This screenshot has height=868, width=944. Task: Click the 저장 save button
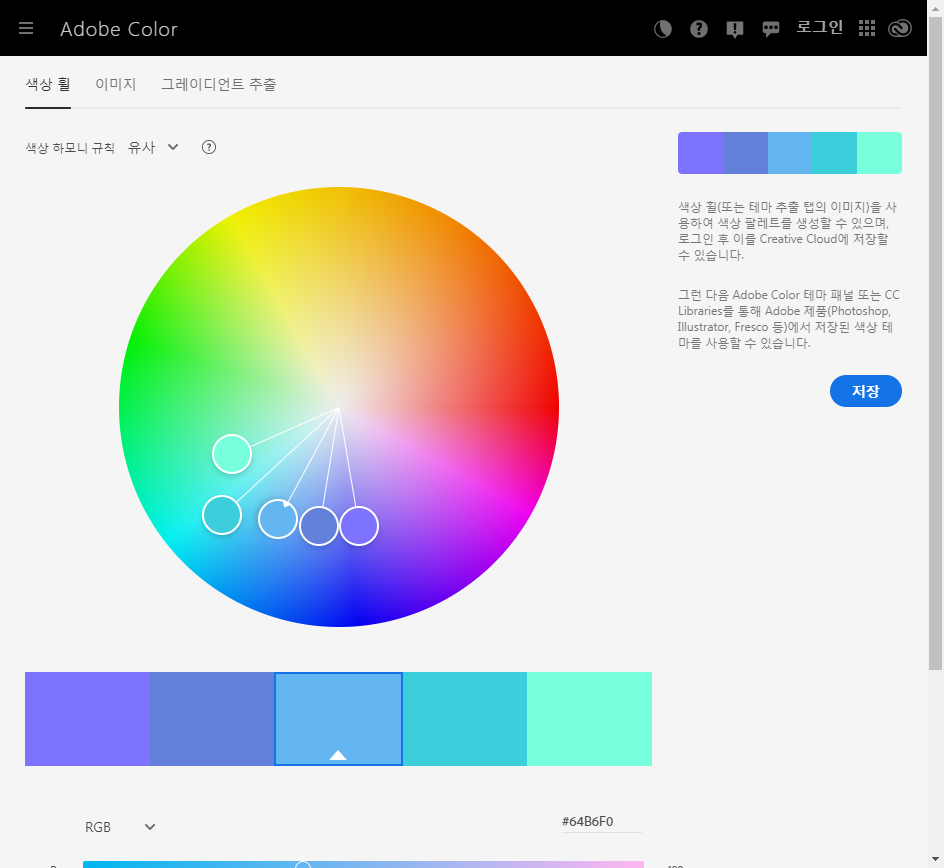click(866, 391)
